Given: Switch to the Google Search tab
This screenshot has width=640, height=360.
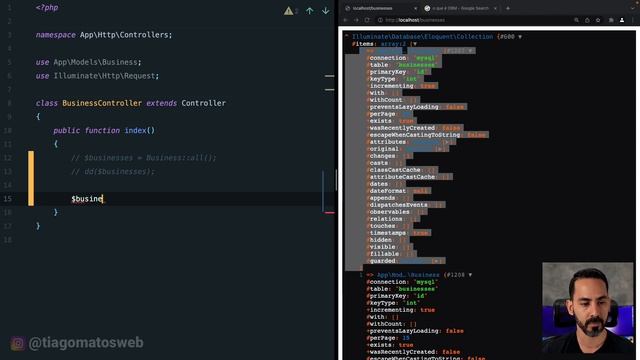Looking at the screenshot, I should 460,8.
